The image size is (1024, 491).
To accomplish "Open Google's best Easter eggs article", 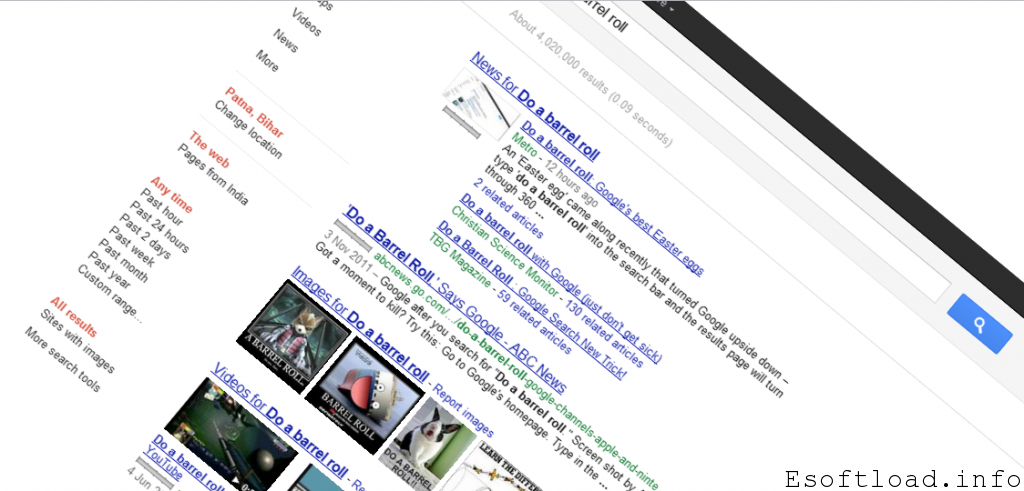I will 612,198.
